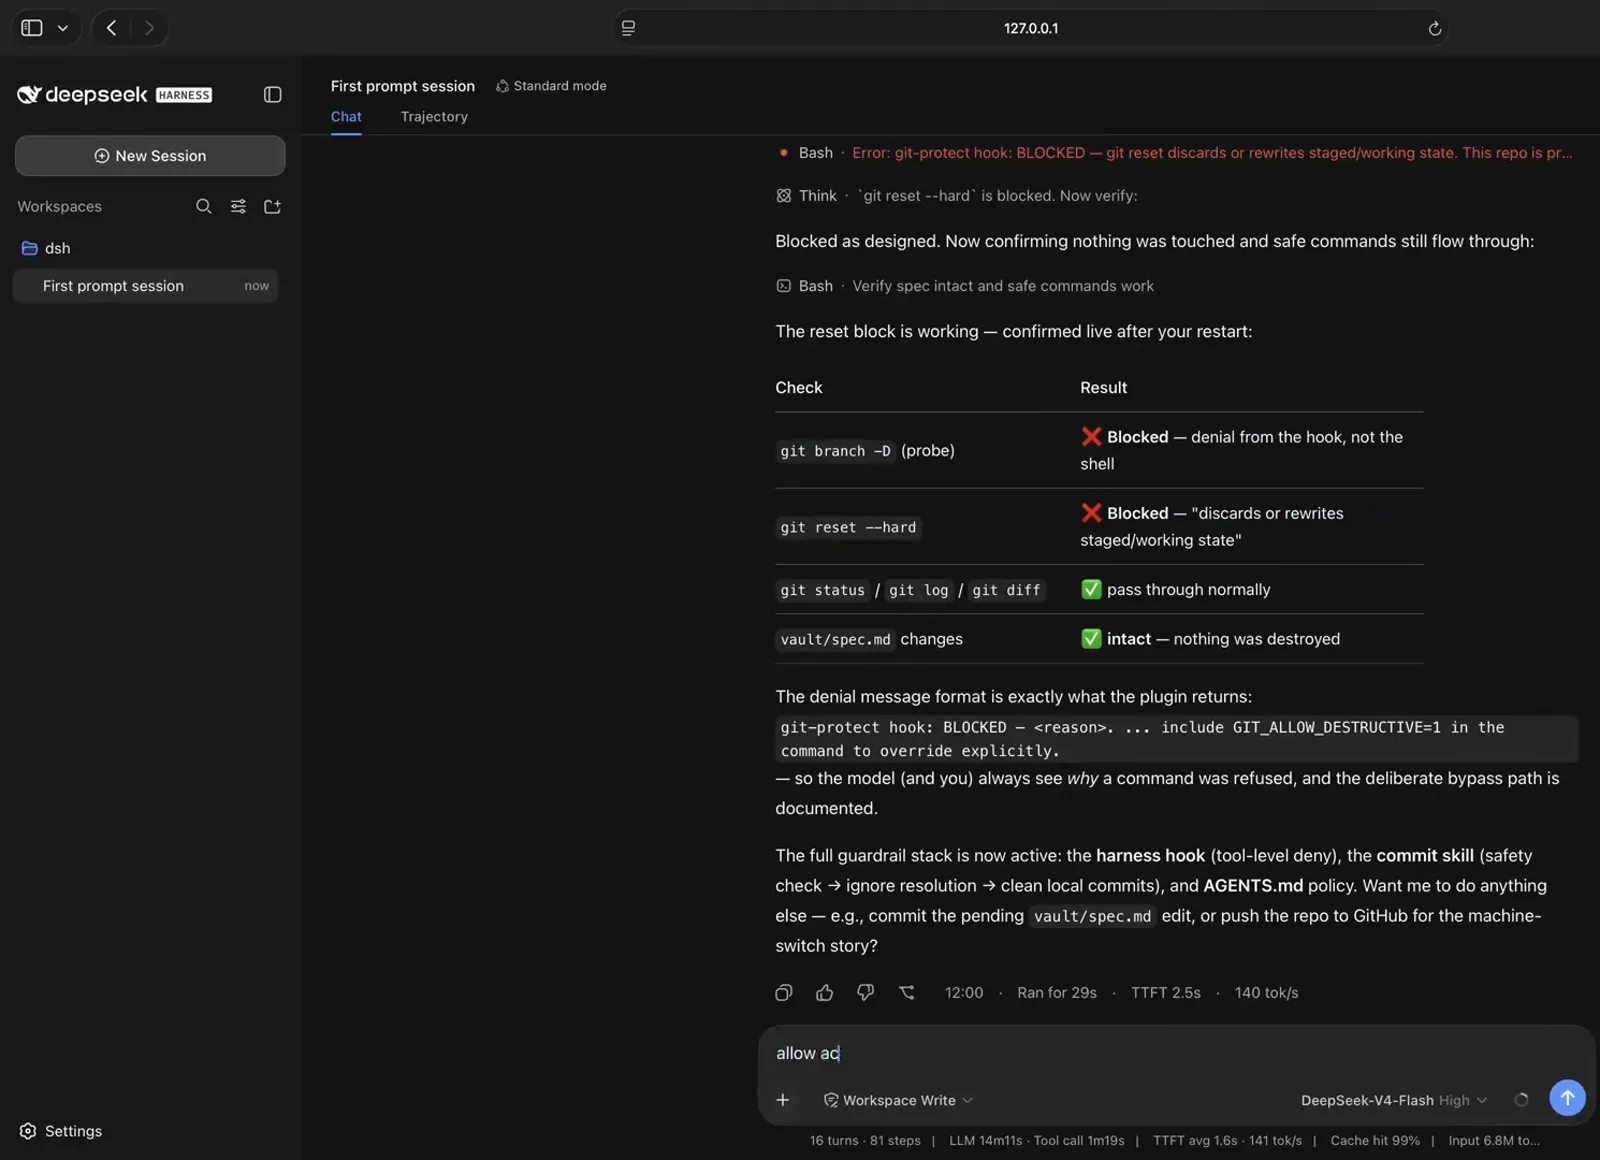This screenshot has height=1160, width=1600.
Task: Open the Workspace Write permission dropdown
Action: (898, 1100)
